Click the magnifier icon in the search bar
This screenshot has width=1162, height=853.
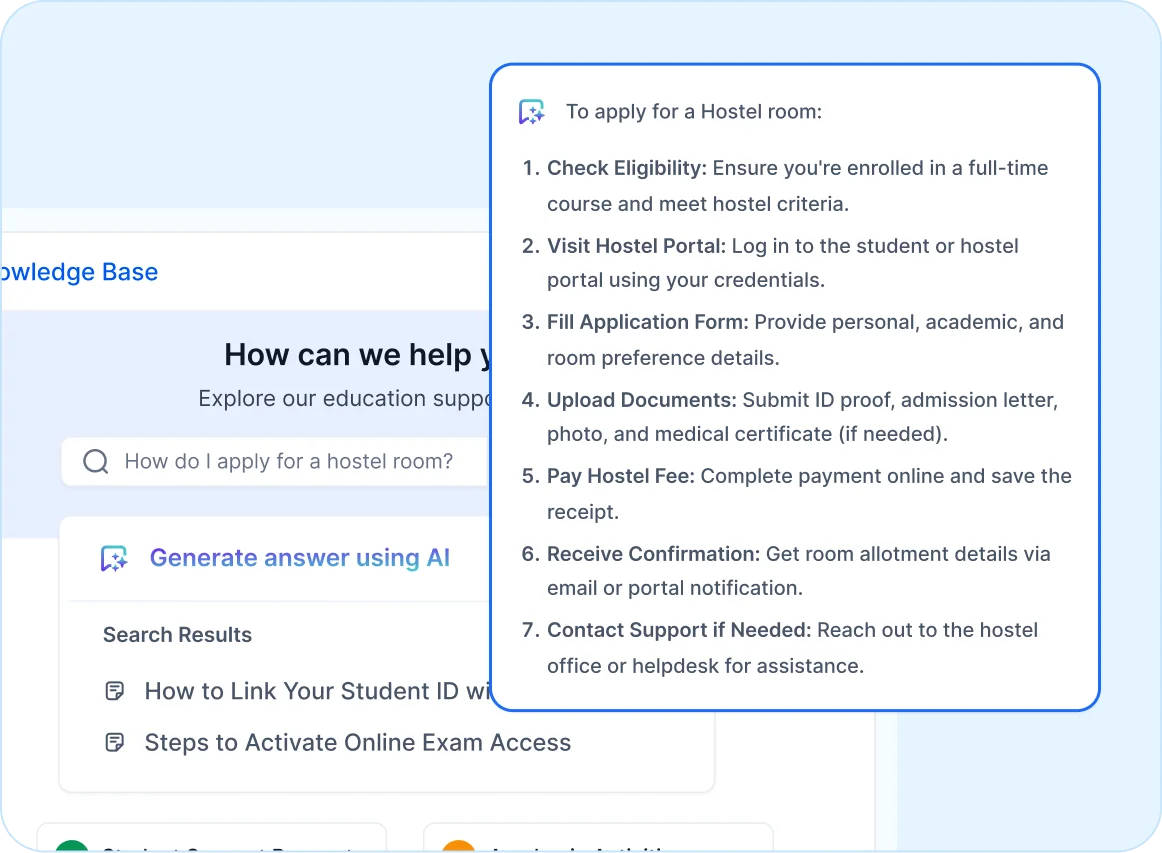click(95, 461)
